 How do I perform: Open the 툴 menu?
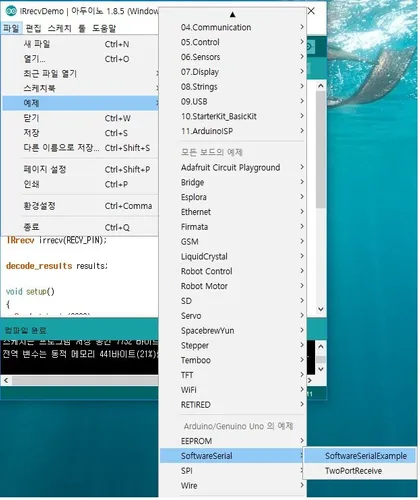click(82, 28)
